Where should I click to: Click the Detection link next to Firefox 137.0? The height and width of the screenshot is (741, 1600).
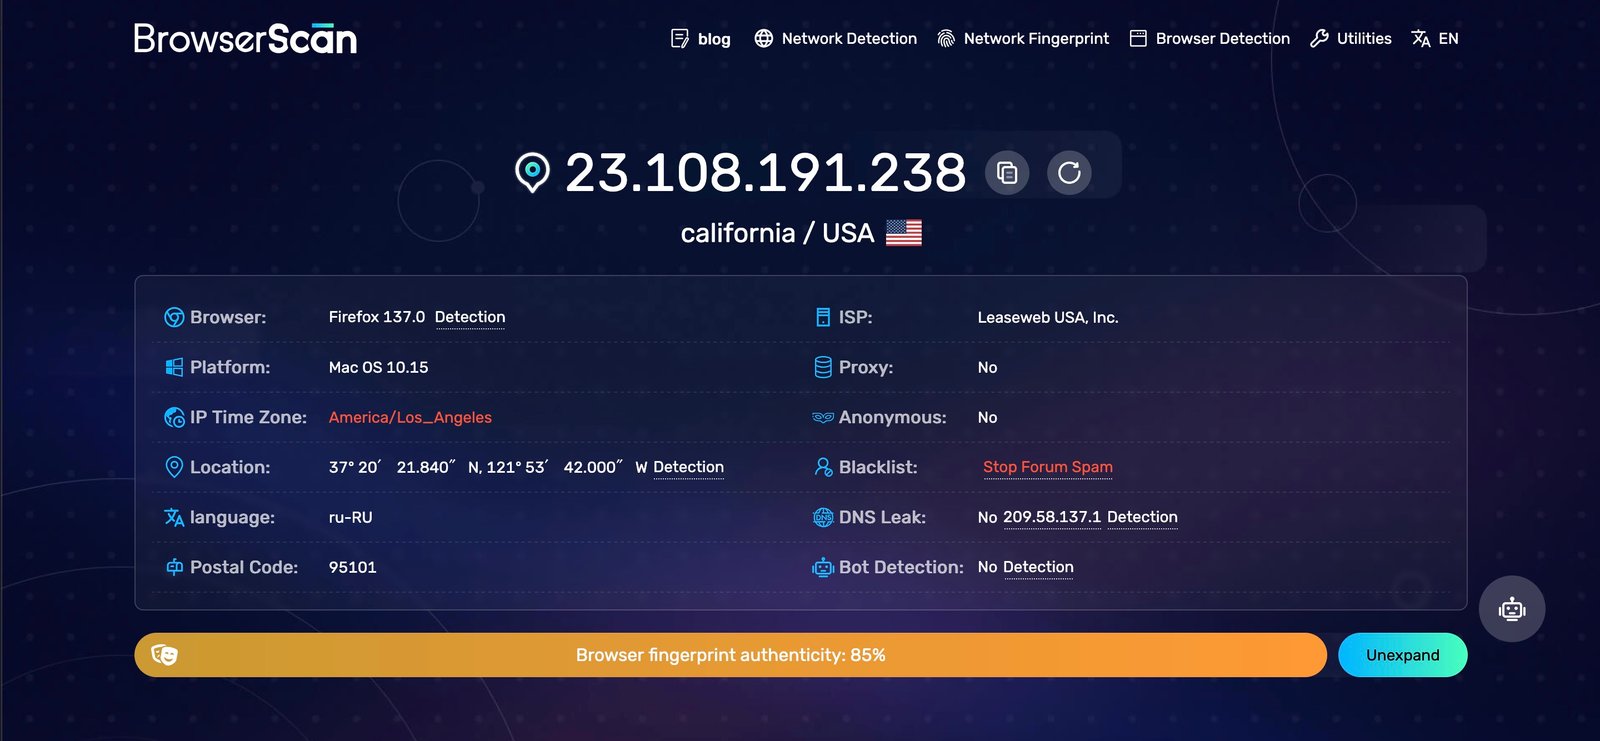[x=470, y=317]
